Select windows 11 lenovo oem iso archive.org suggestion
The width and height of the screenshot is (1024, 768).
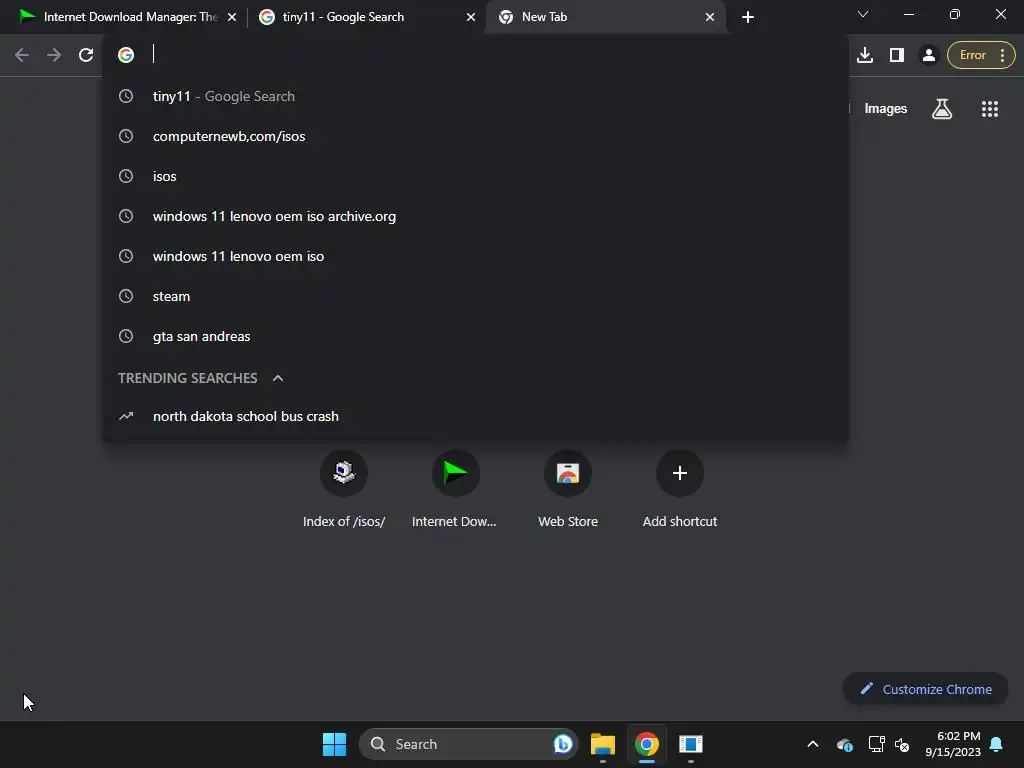(x=475, y=216)
